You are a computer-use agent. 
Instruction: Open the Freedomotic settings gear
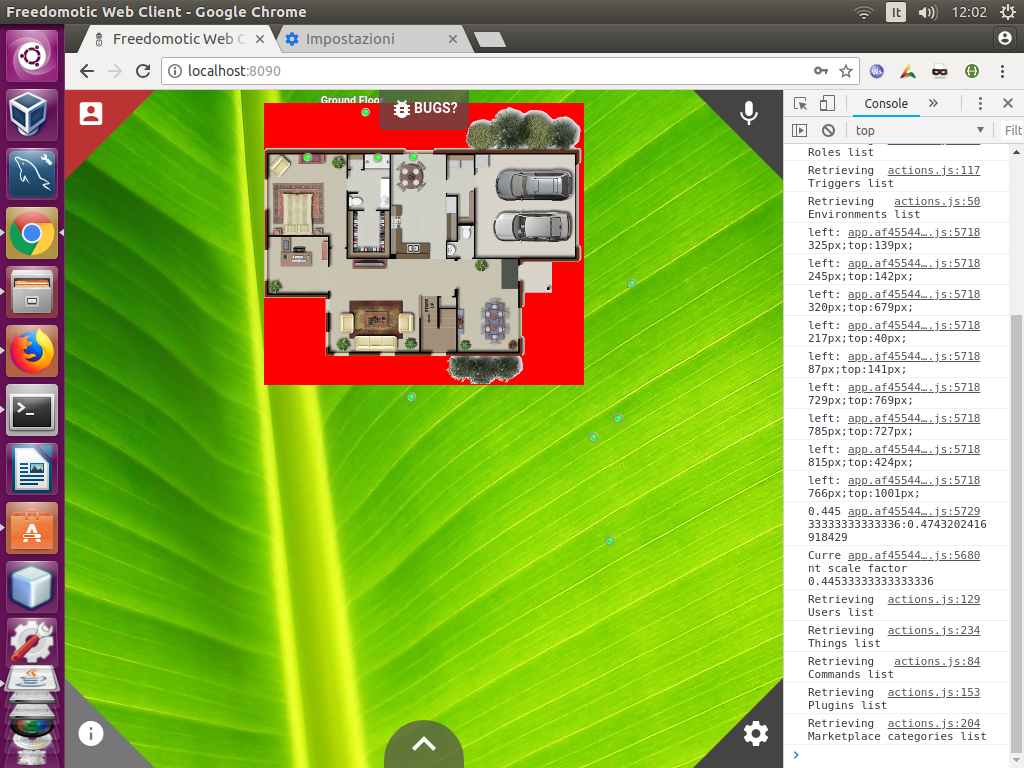click(x=756, y=733)
